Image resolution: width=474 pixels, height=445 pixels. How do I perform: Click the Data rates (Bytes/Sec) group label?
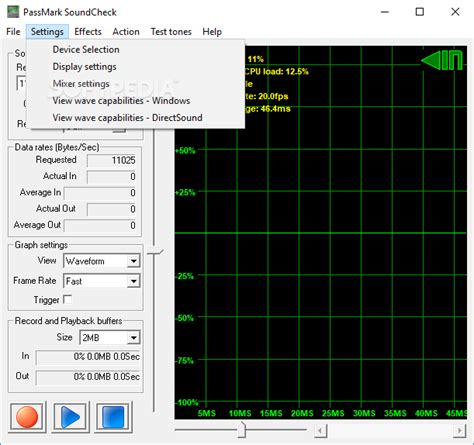point(57,147)
